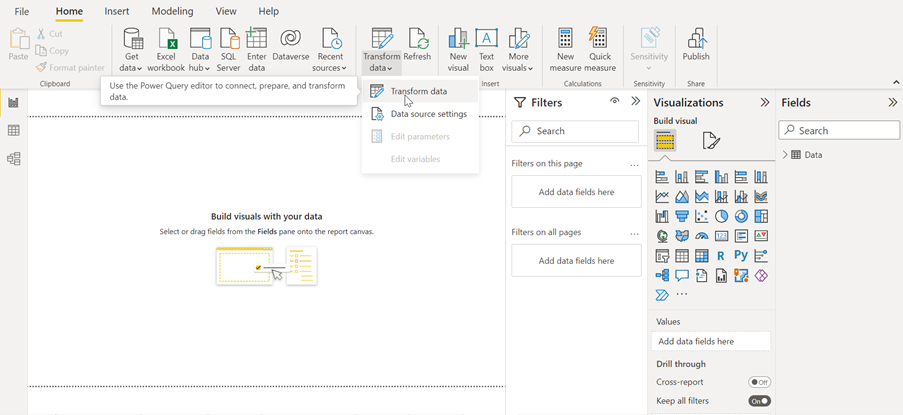Select the Gauge visual

pos(701,236)
